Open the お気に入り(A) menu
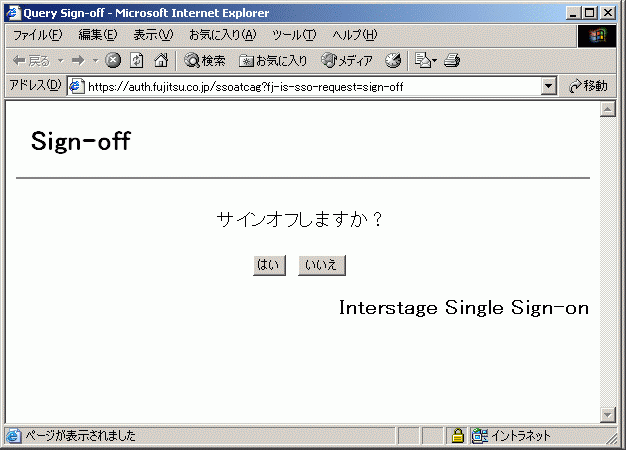Image resolution: width=626 pixels, height=450 pixels. pos(222,35)
